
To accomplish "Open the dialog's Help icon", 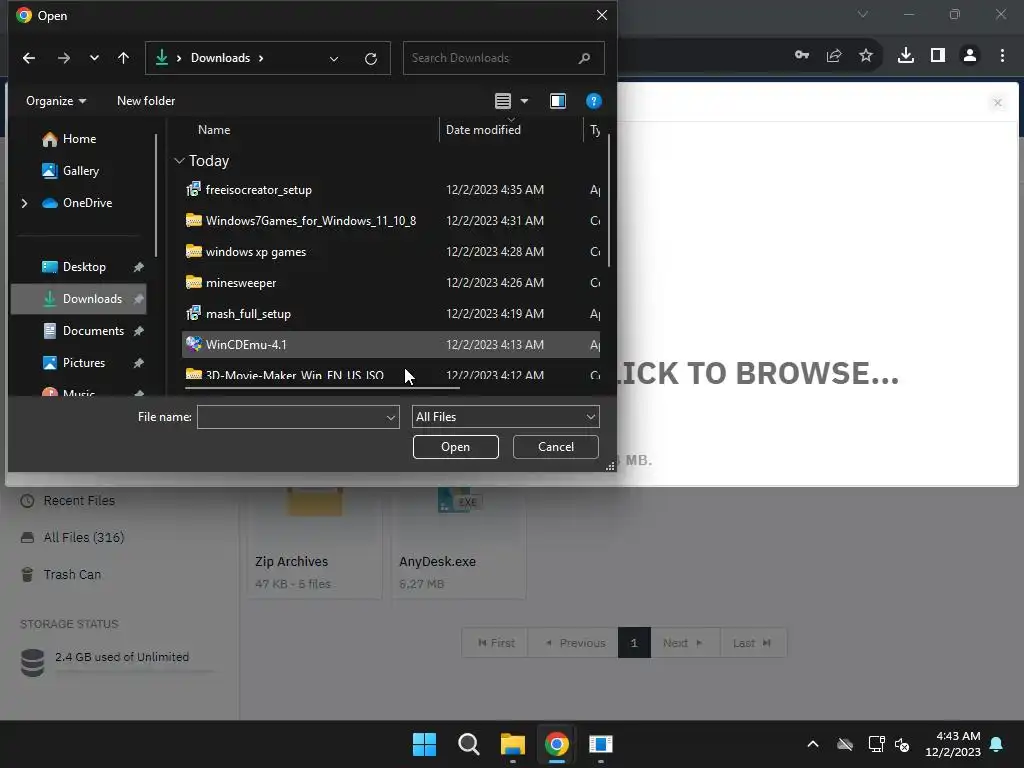I will [x=594, y=101].
